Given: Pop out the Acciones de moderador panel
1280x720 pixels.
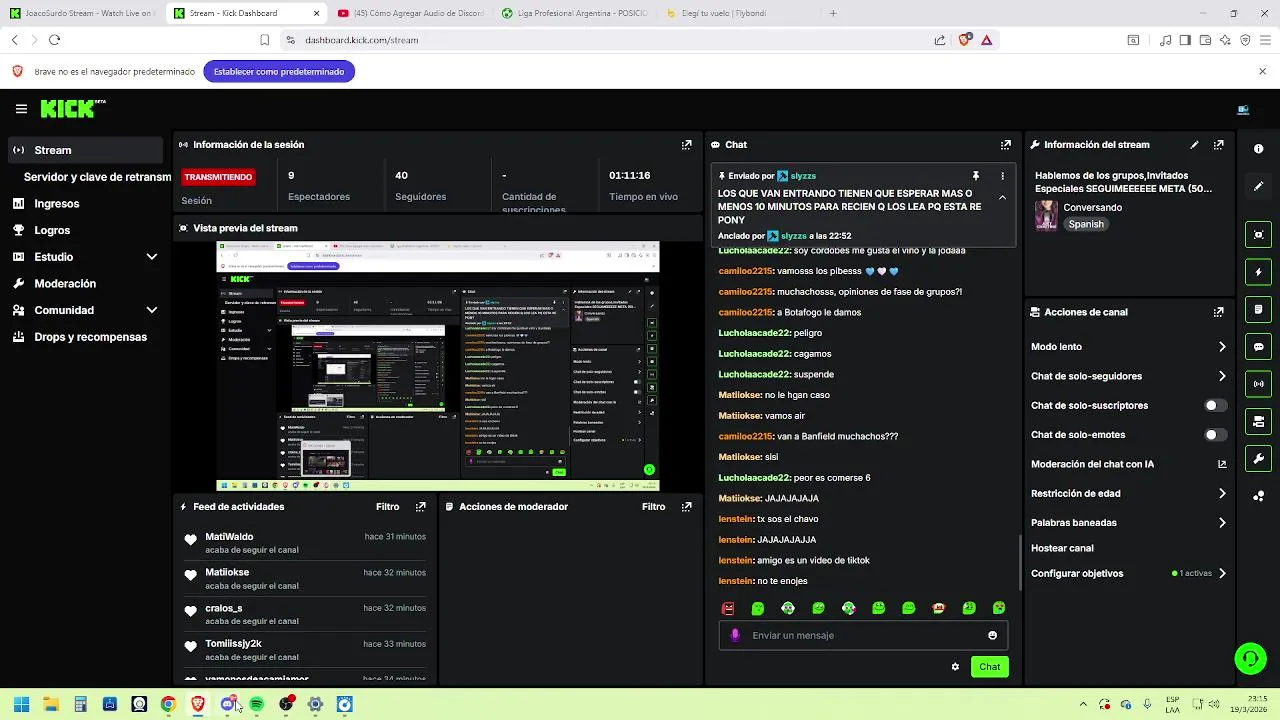Looking at the screenshot, I should coord(686,507).
